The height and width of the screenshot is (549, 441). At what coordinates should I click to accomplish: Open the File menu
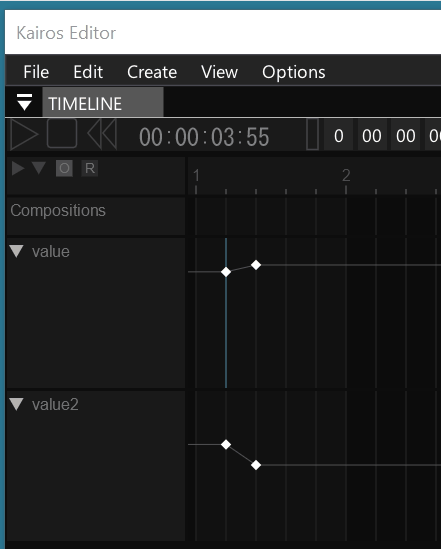(36, 72)
